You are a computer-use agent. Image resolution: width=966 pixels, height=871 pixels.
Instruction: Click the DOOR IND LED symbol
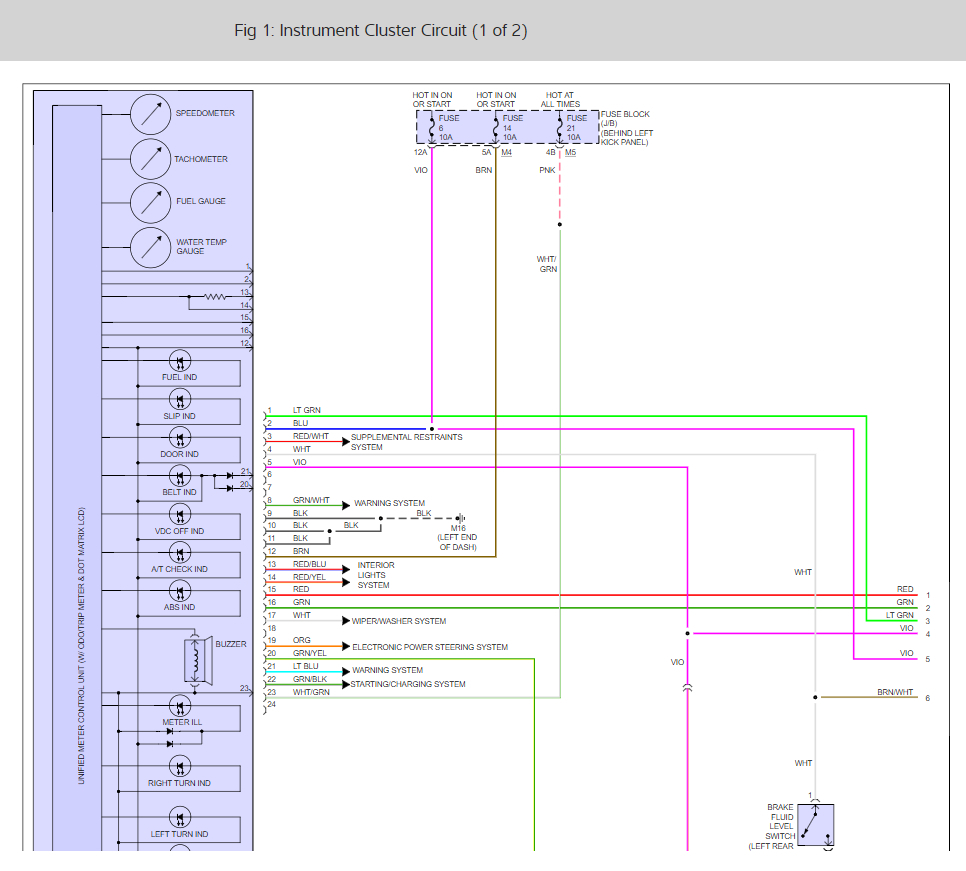point(180,438)
